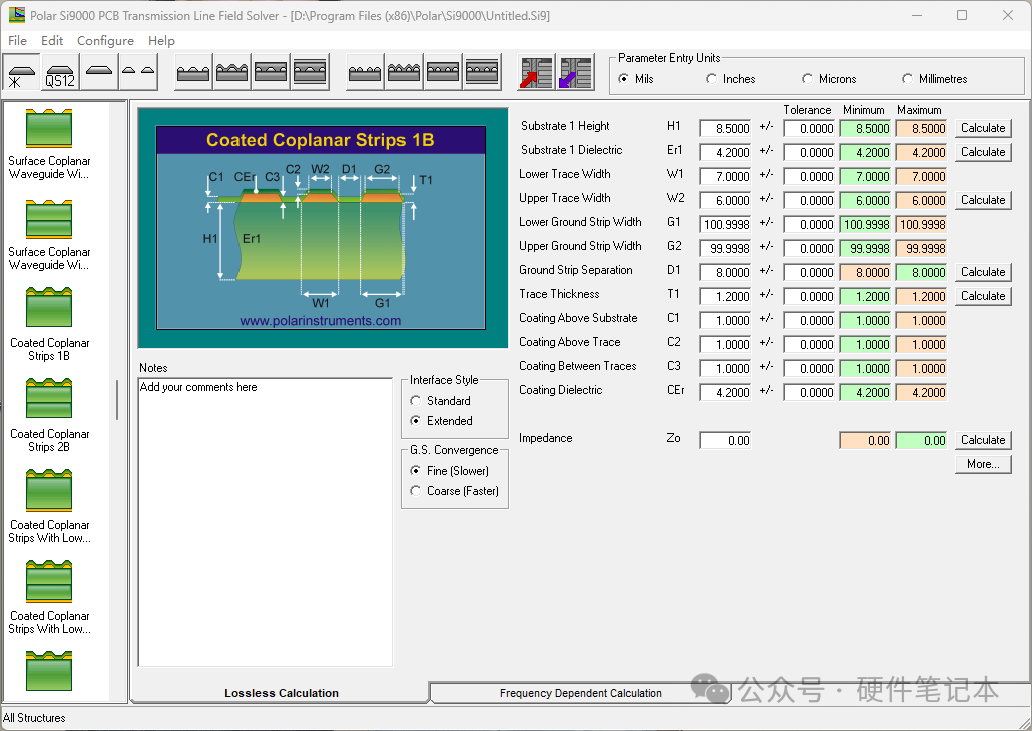Screen dimensions: 1032x731
Task: Calculate the Substrate 1 Dielectric Er1
Action: pyautogui.click(x=983, y=152)
